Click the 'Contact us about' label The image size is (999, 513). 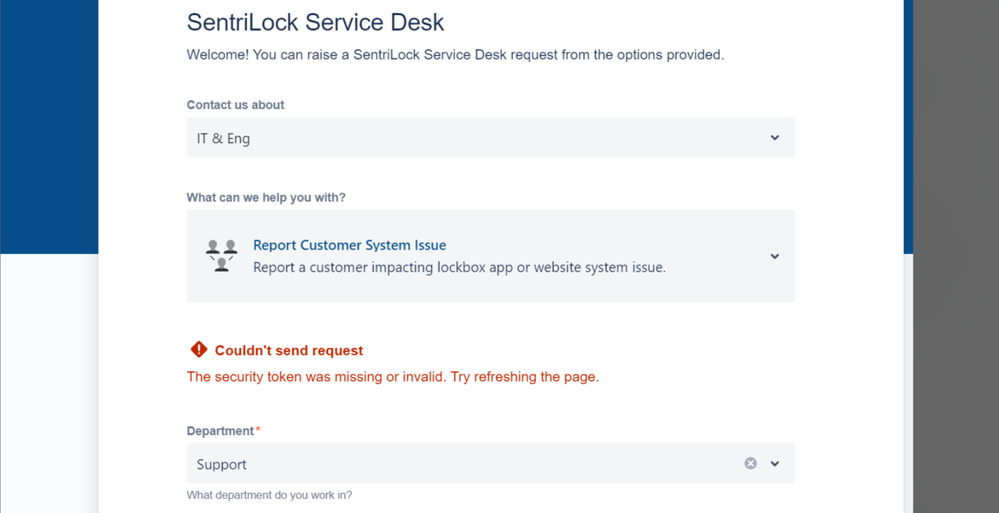pyautogui.click(x=235, y=105)
